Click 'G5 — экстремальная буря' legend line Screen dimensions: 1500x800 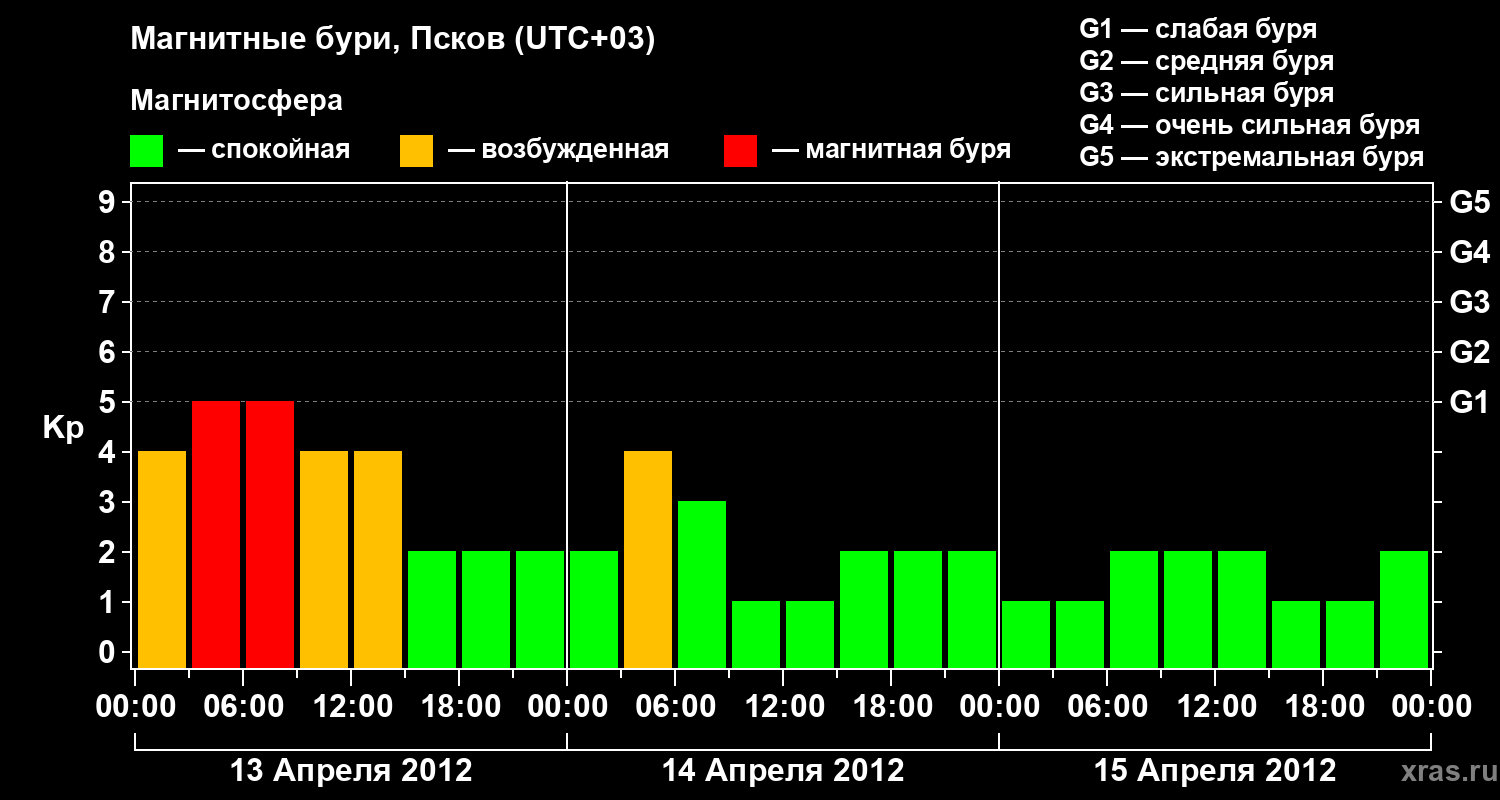click(x=1252, y=157)
